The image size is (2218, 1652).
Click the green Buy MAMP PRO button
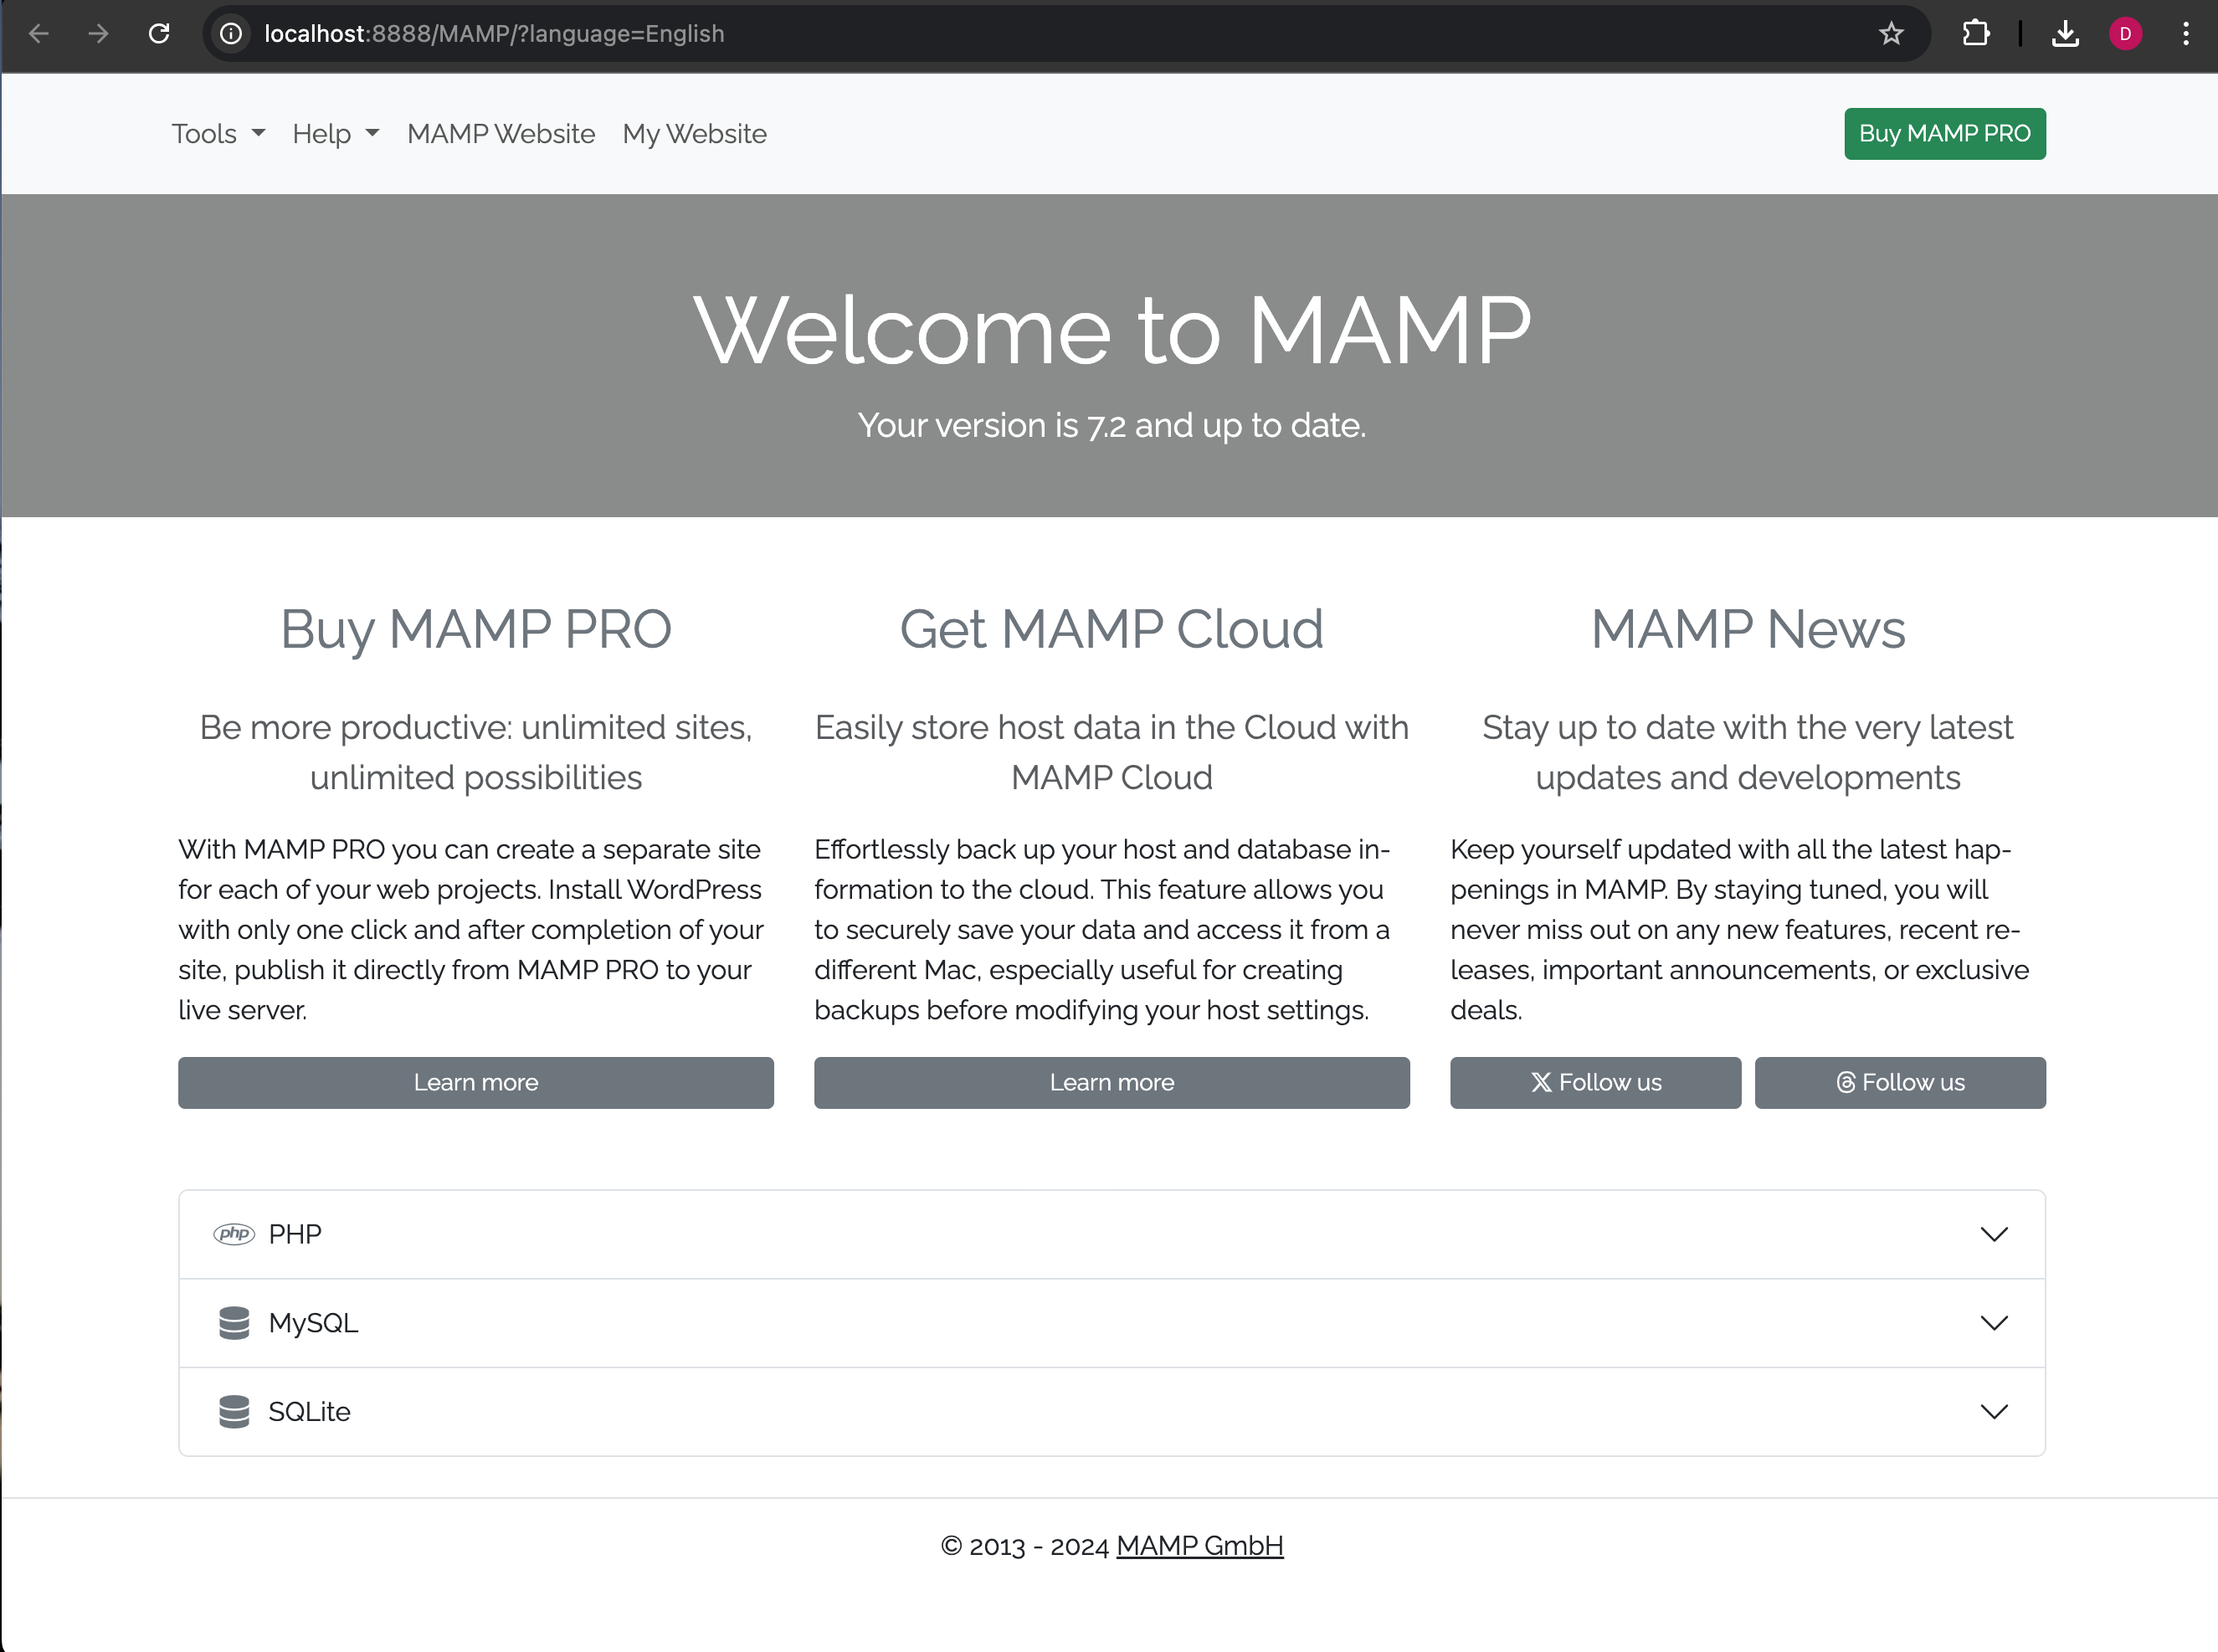pos(1945,134)
